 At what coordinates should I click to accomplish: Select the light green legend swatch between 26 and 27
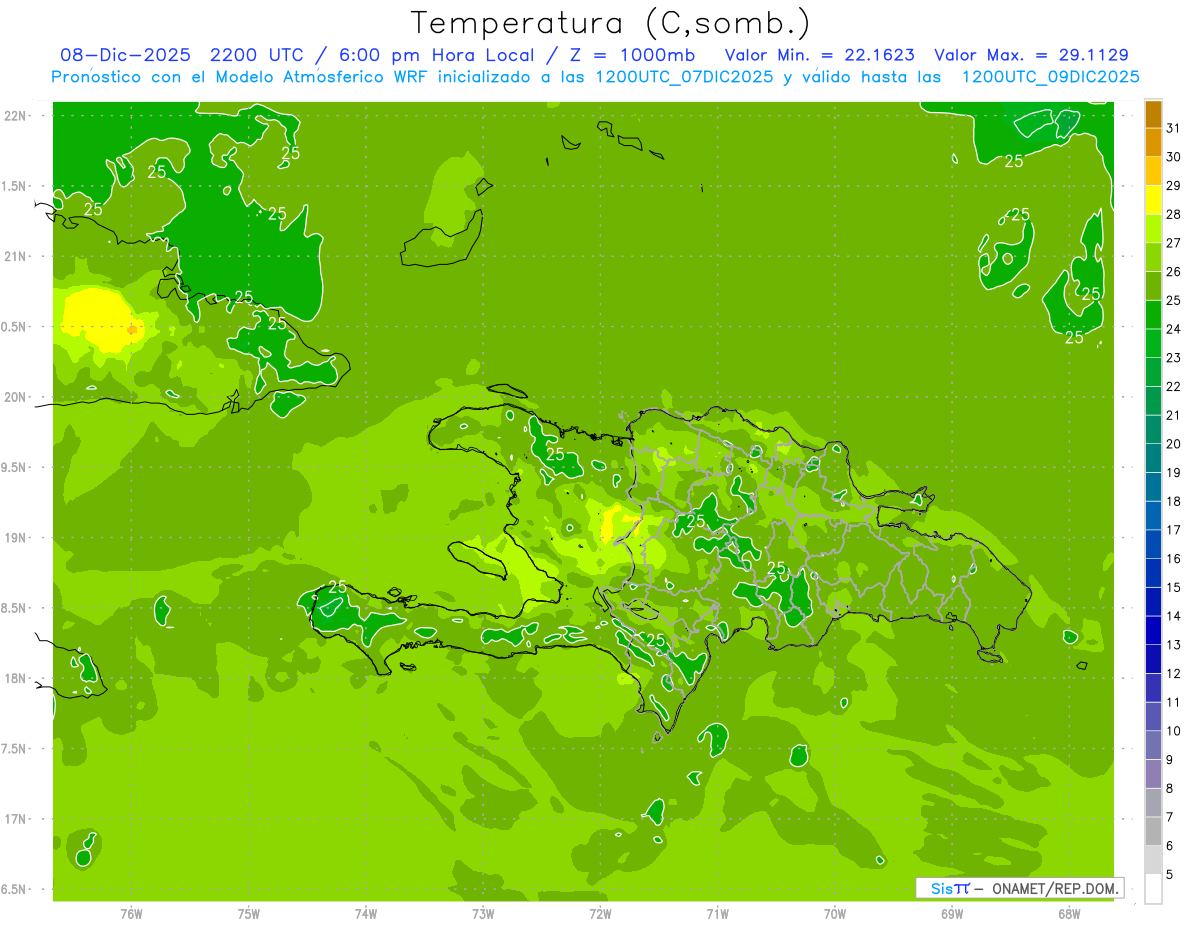click(x=1153, y=257)
